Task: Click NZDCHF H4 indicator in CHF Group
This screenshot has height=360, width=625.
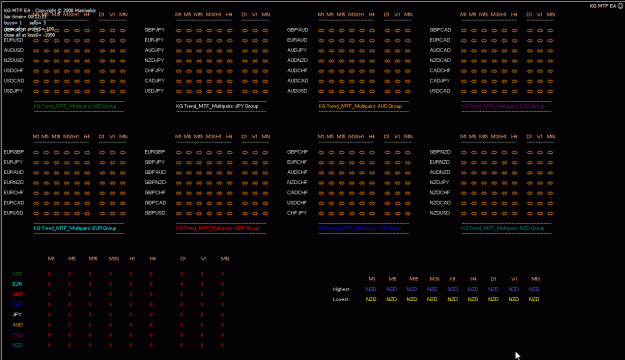Action: coord(372,183)
